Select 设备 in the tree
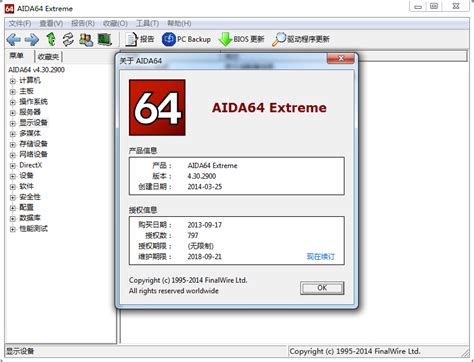474x362 pixels. (x=26, y=176)
